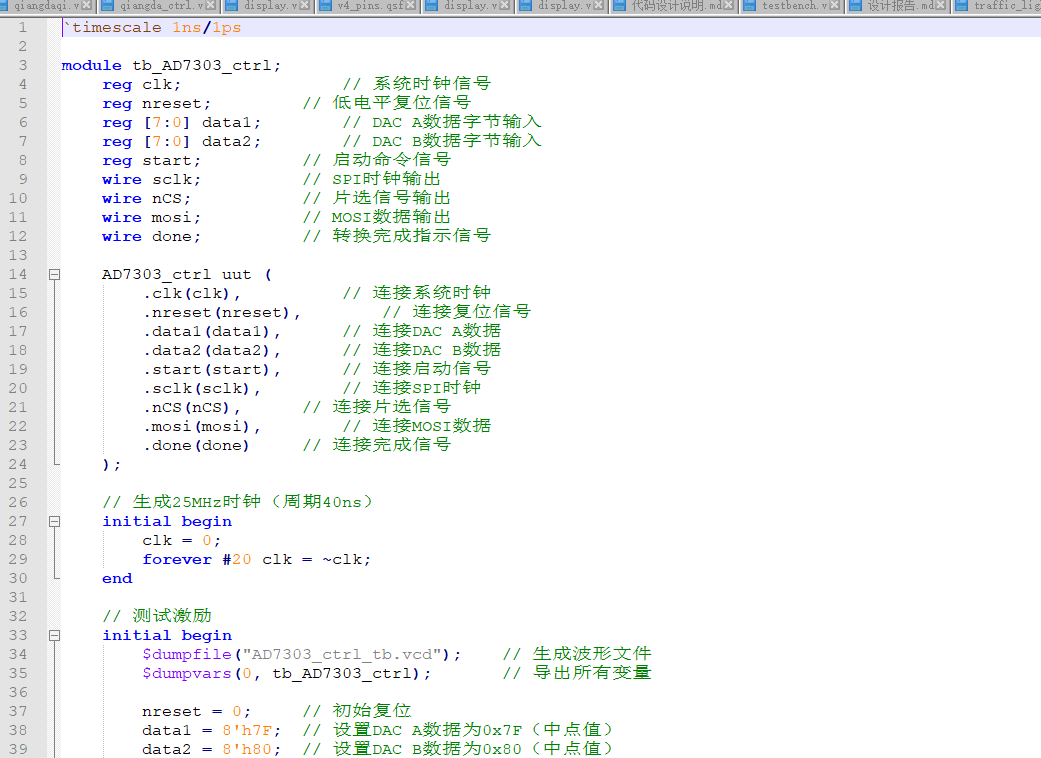Switch to the qiangda_ctrl.v tab

pyautogui.click(x=157, y=5)
